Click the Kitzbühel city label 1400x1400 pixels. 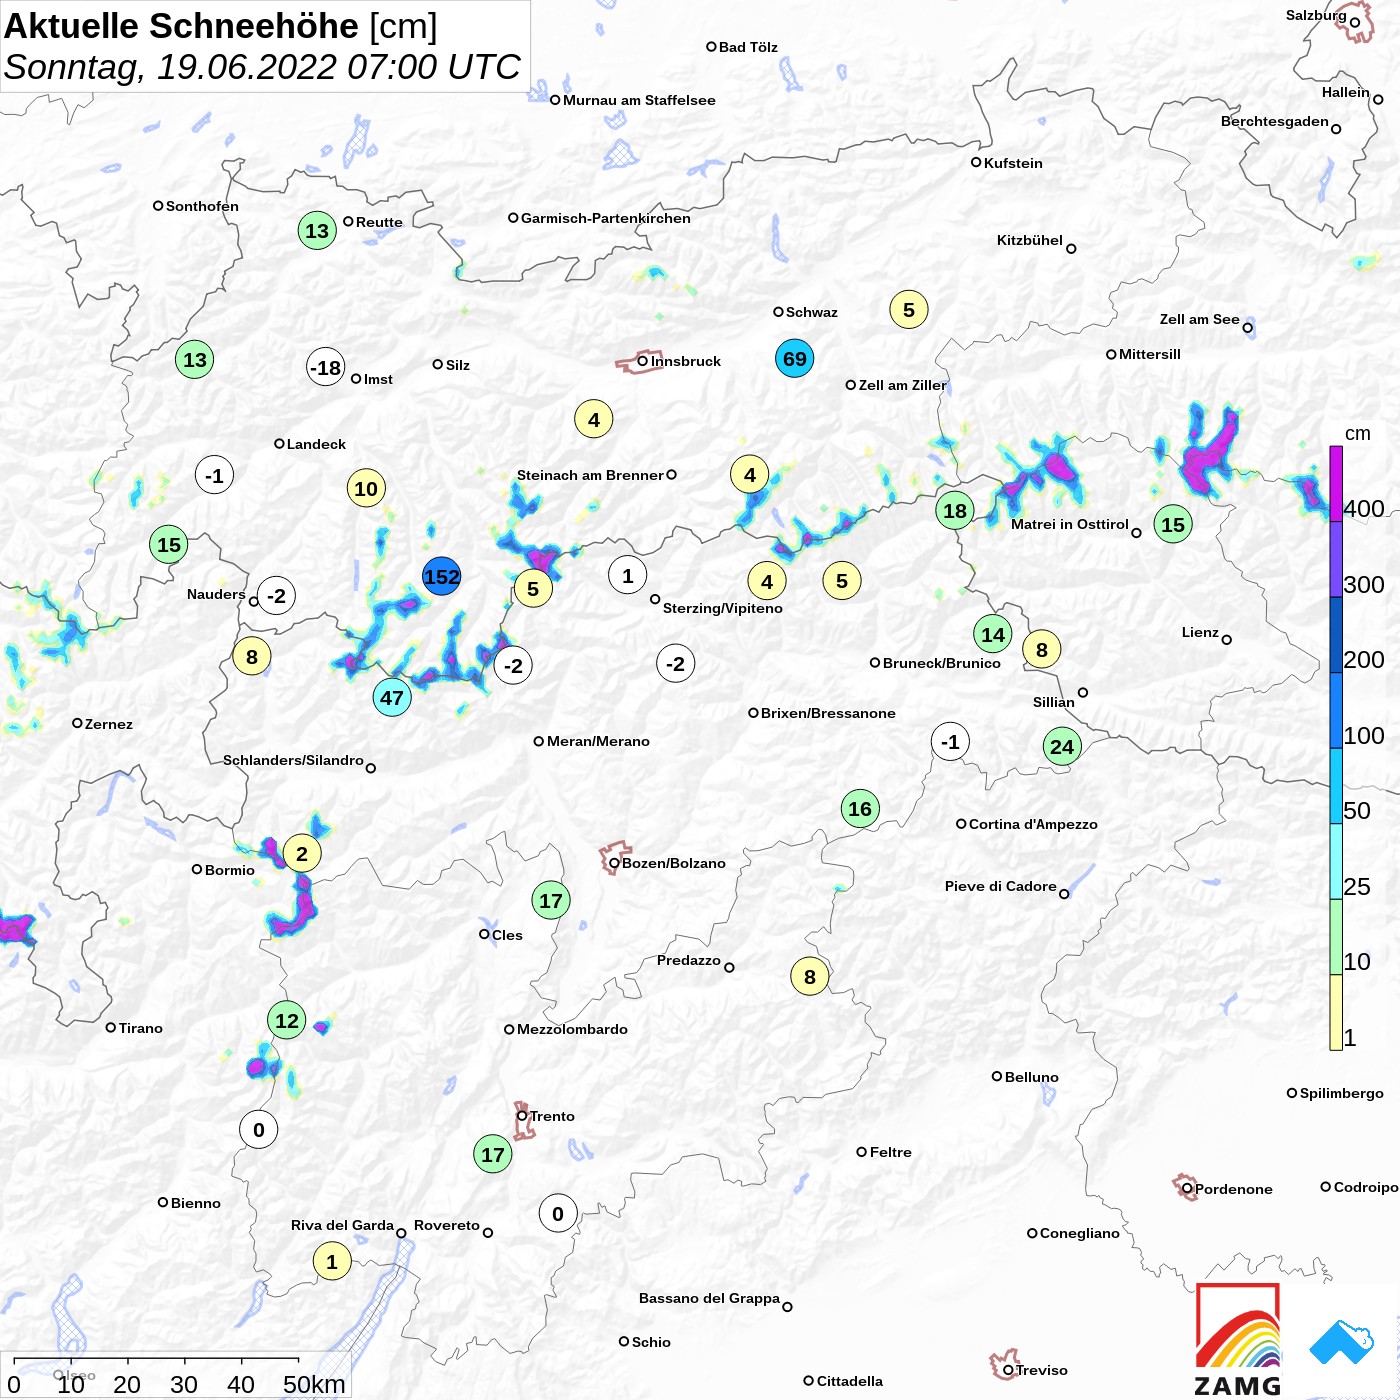coord(1030,240)
